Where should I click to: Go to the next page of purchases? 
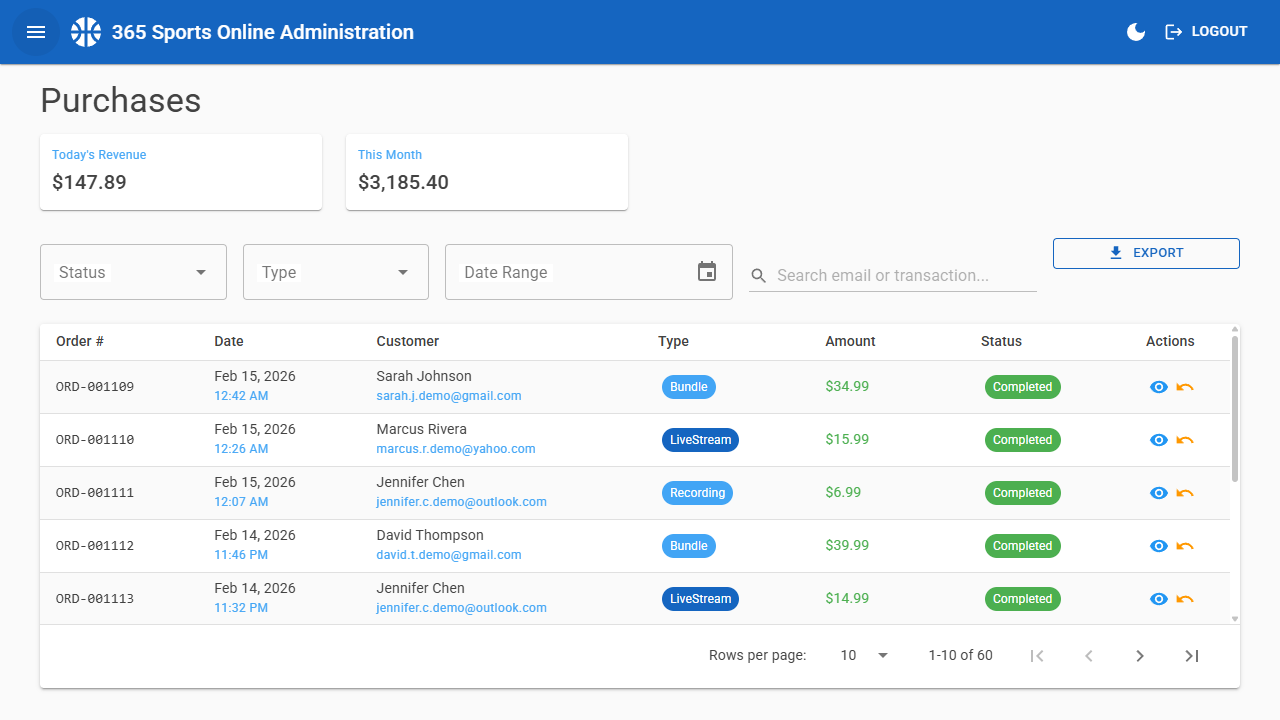point(1140,656)
